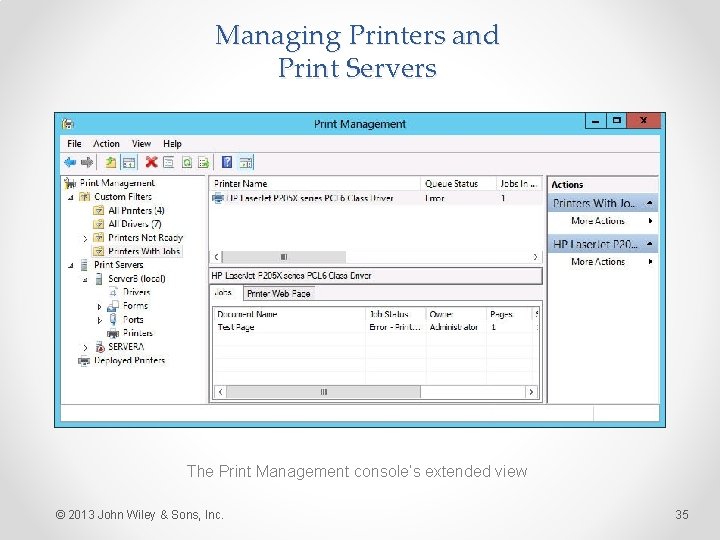Click the All Printers (4) filter icon
720x540 pixels.
[x=99, y=211]
